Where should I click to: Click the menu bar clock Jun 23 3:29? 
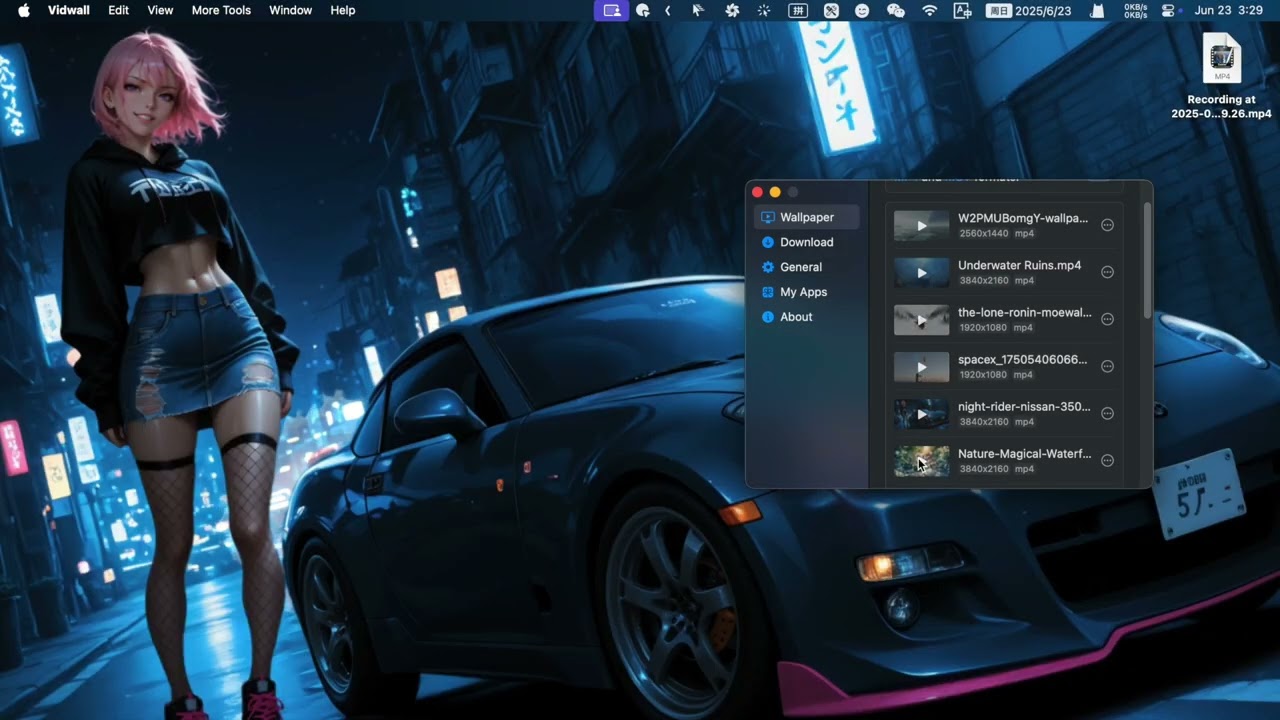click(x=1228, y=10)
